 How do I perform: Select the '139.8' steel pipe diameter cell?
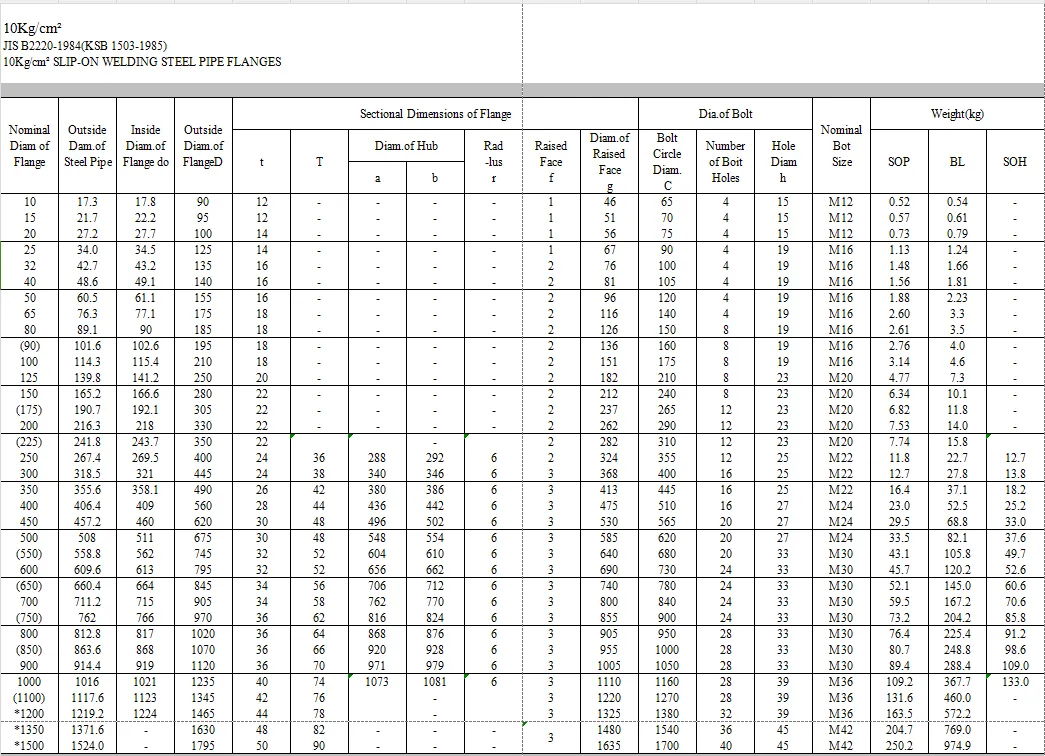87,378
